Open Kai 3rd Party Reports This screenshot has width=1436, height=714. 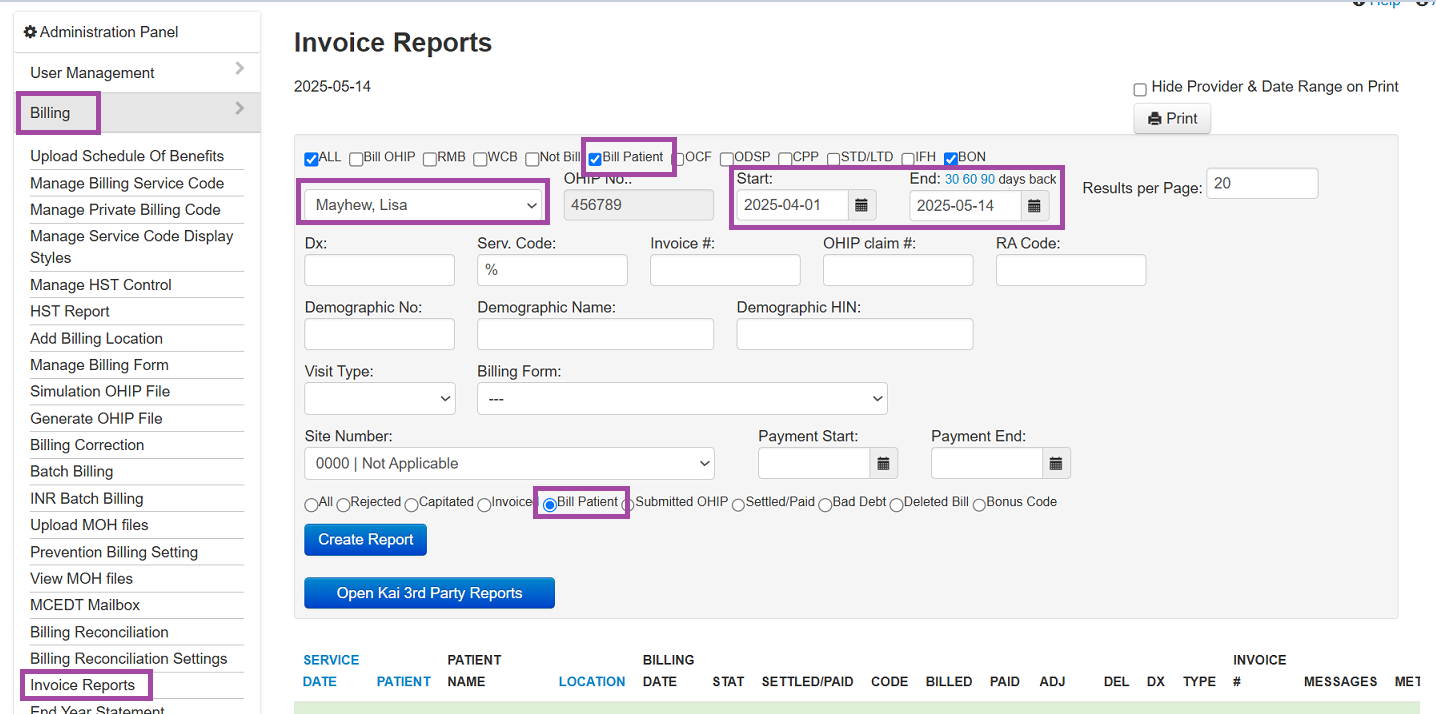click(429, 592)
